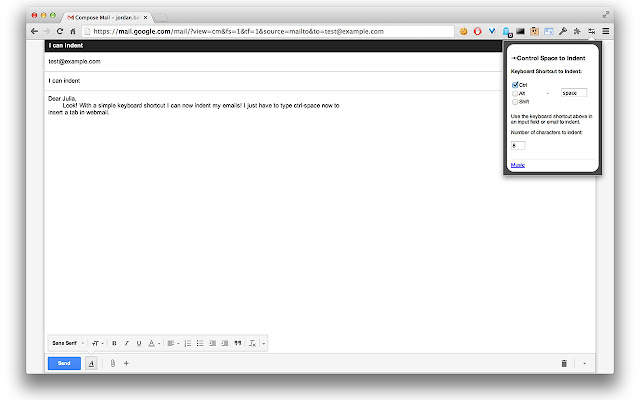Open the browser home page

click(73, 31)
